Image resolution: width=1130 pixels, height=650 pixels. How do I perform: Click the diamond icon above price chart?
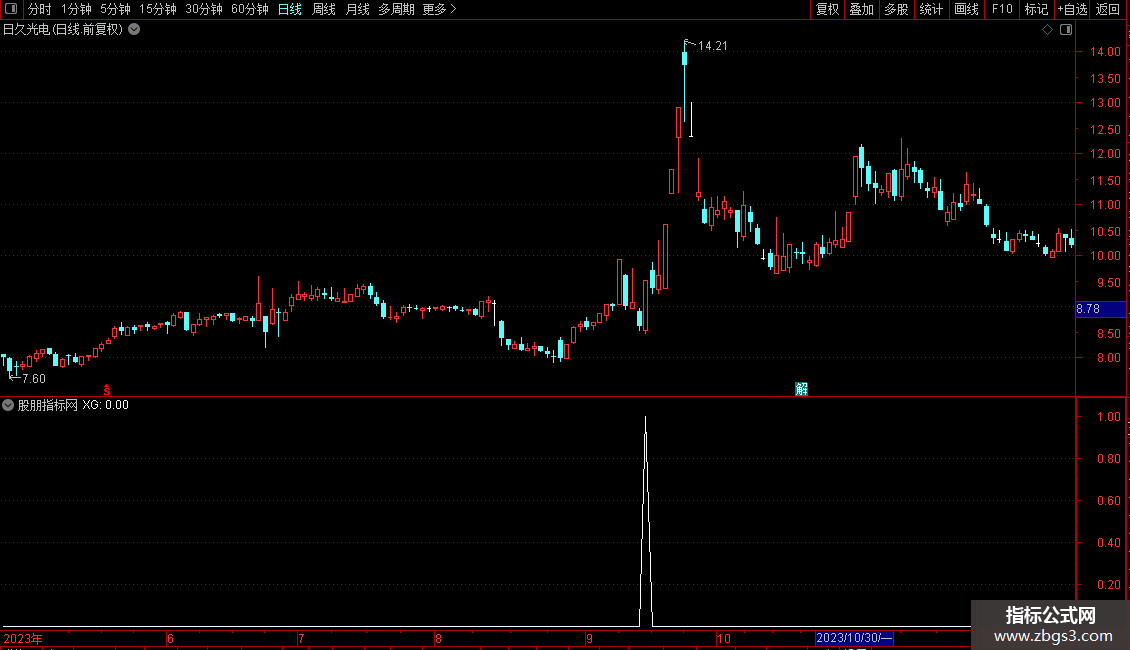[x=1048, y=30]
